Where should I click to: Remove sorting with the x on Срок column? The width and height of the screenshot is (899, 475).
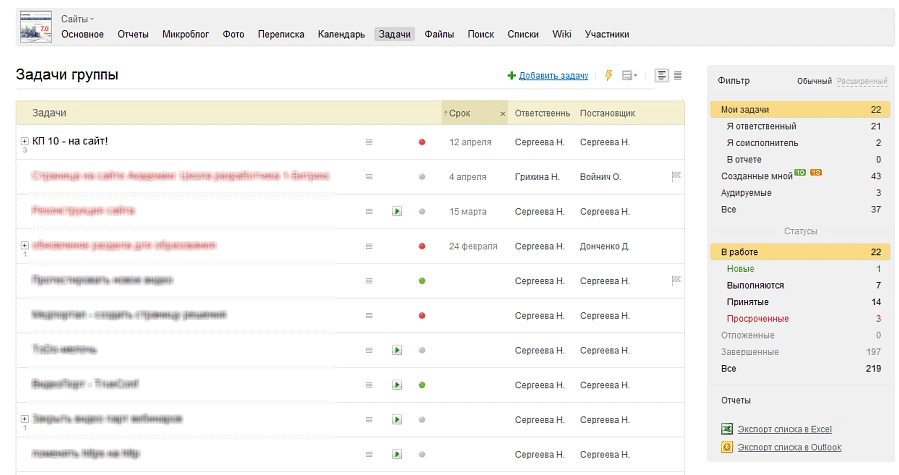[502, 114]
